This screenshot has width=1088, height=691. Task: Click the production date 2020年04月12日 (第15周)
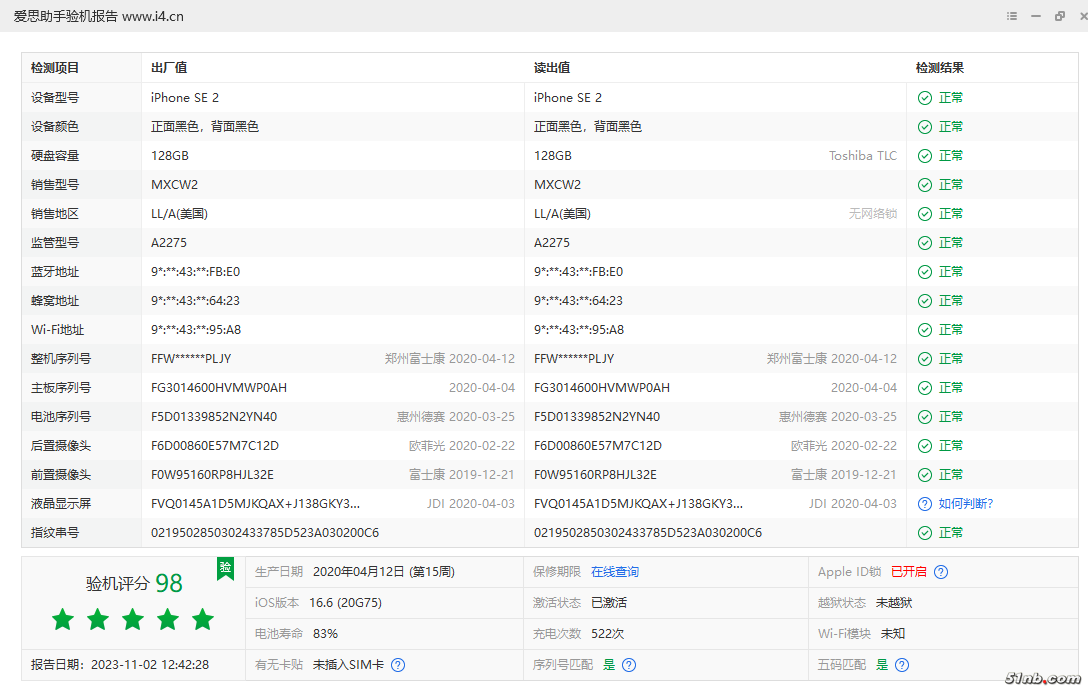click(384, 572)
